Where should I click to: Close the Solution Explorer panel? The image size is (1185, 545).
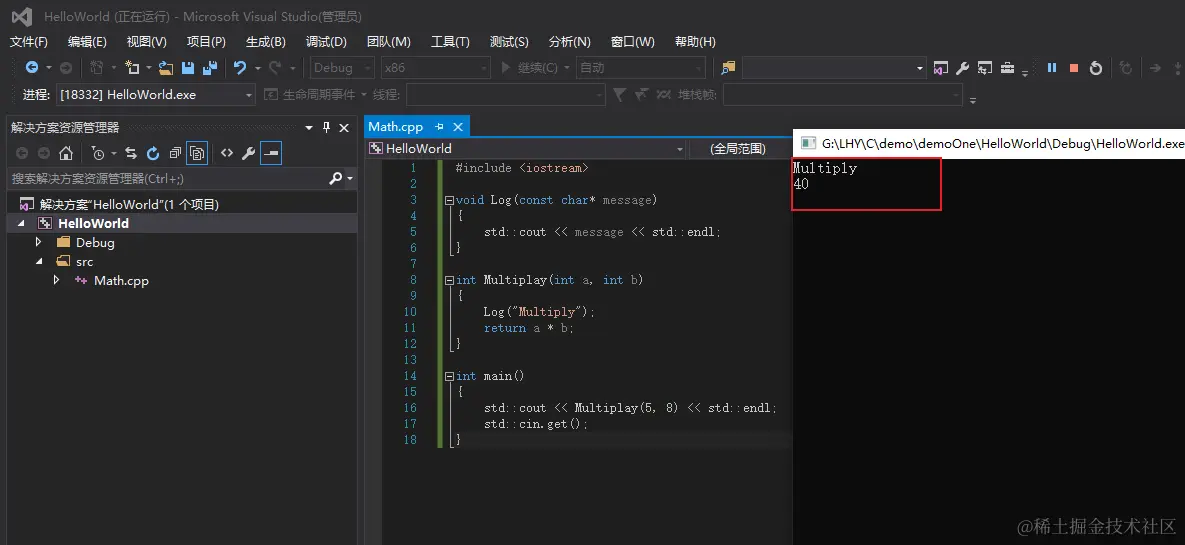pos(344,127)
